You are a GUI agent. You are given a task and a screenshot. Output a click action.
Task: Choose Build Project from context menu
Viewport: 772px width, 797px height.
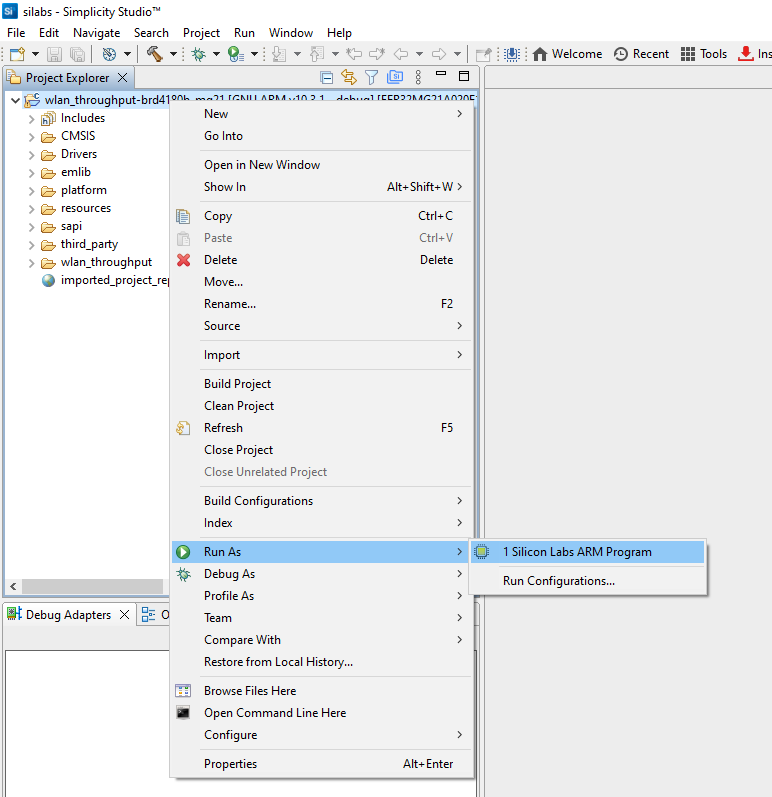(237, 384)
